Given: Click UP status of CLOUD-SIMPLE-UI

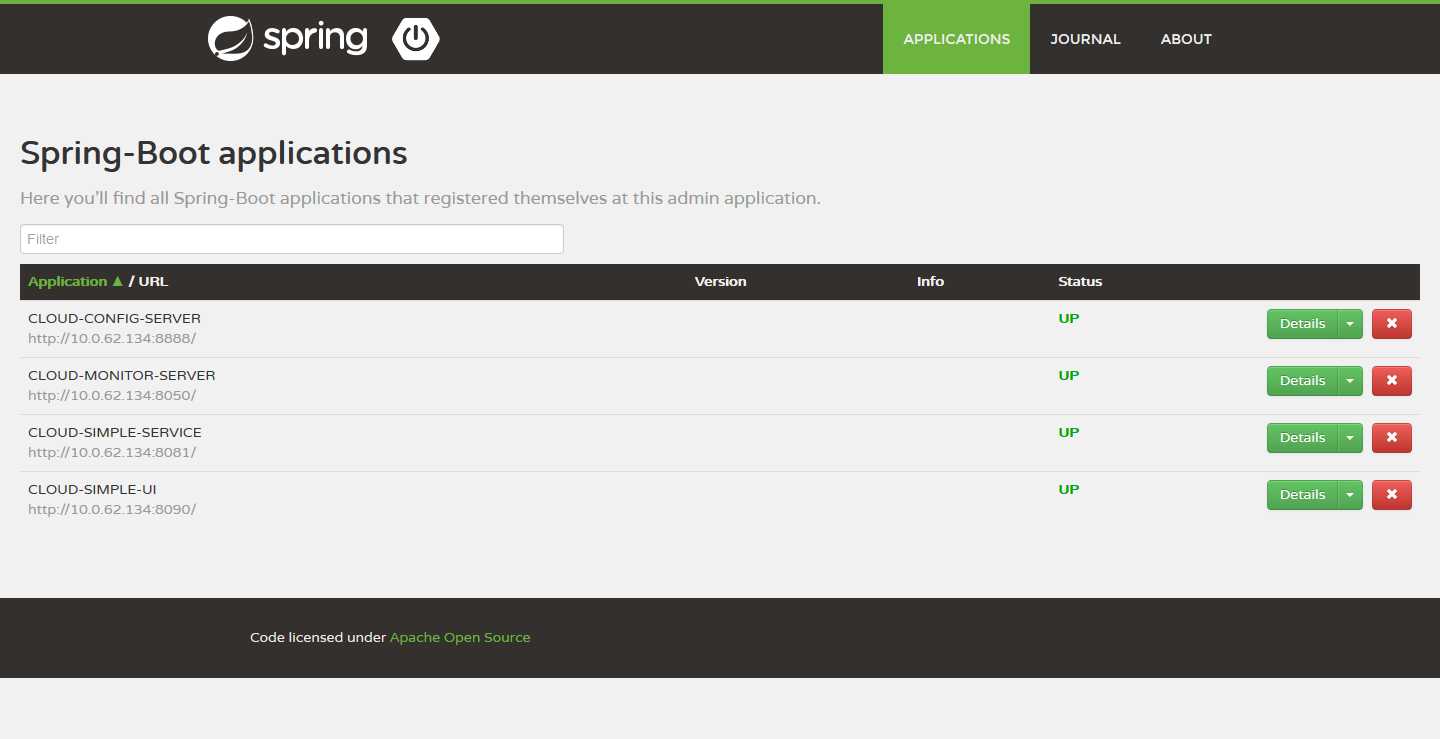Looking at the screenshot, I should [x=1069, y=490].
